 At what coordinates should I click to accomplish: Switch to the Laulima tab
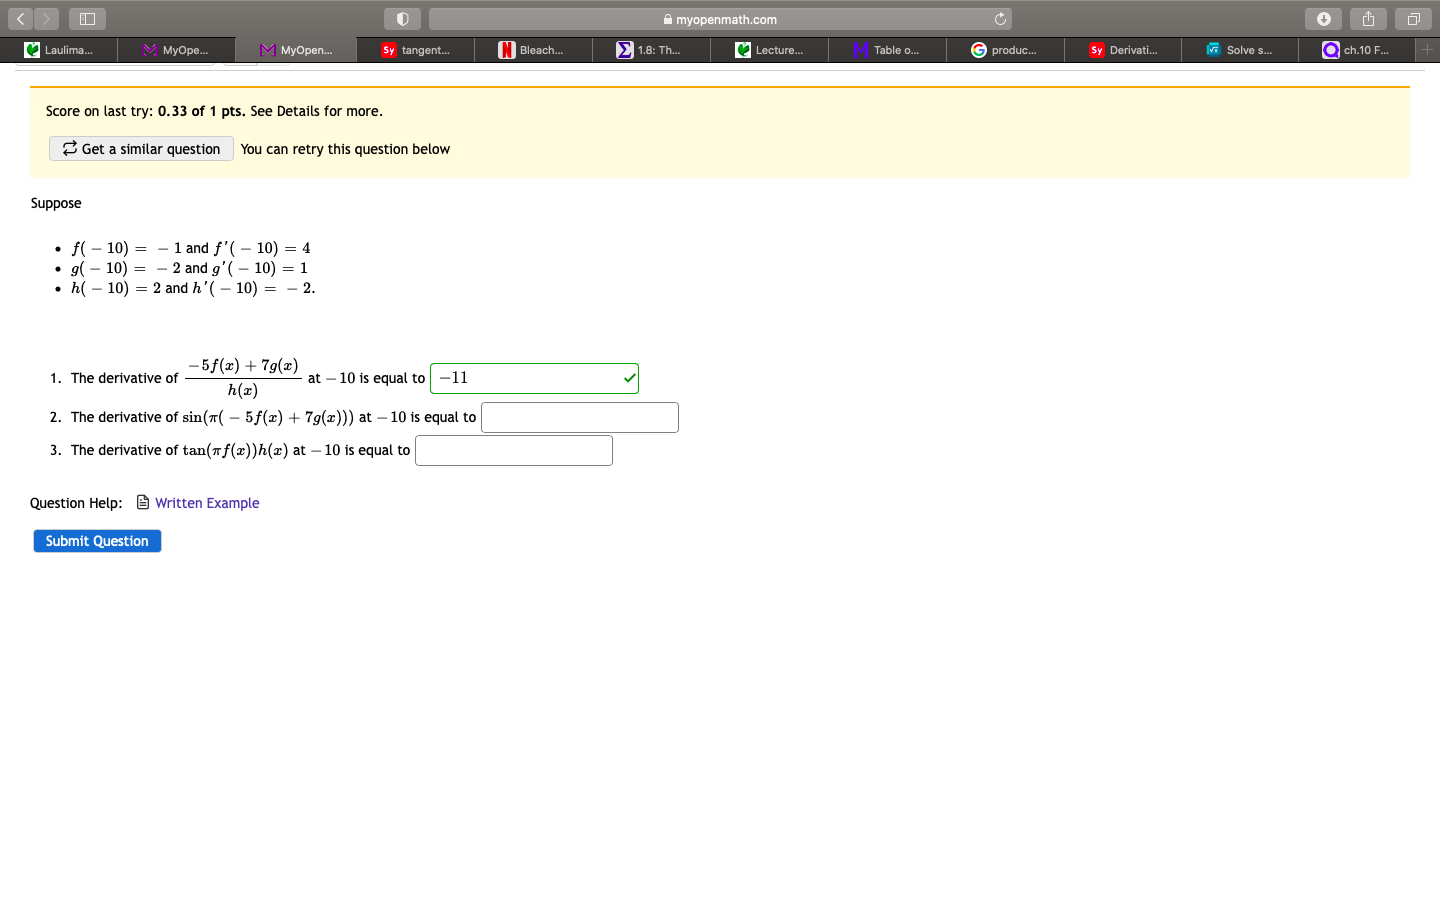pyautogui.click(x=59, y=50)
